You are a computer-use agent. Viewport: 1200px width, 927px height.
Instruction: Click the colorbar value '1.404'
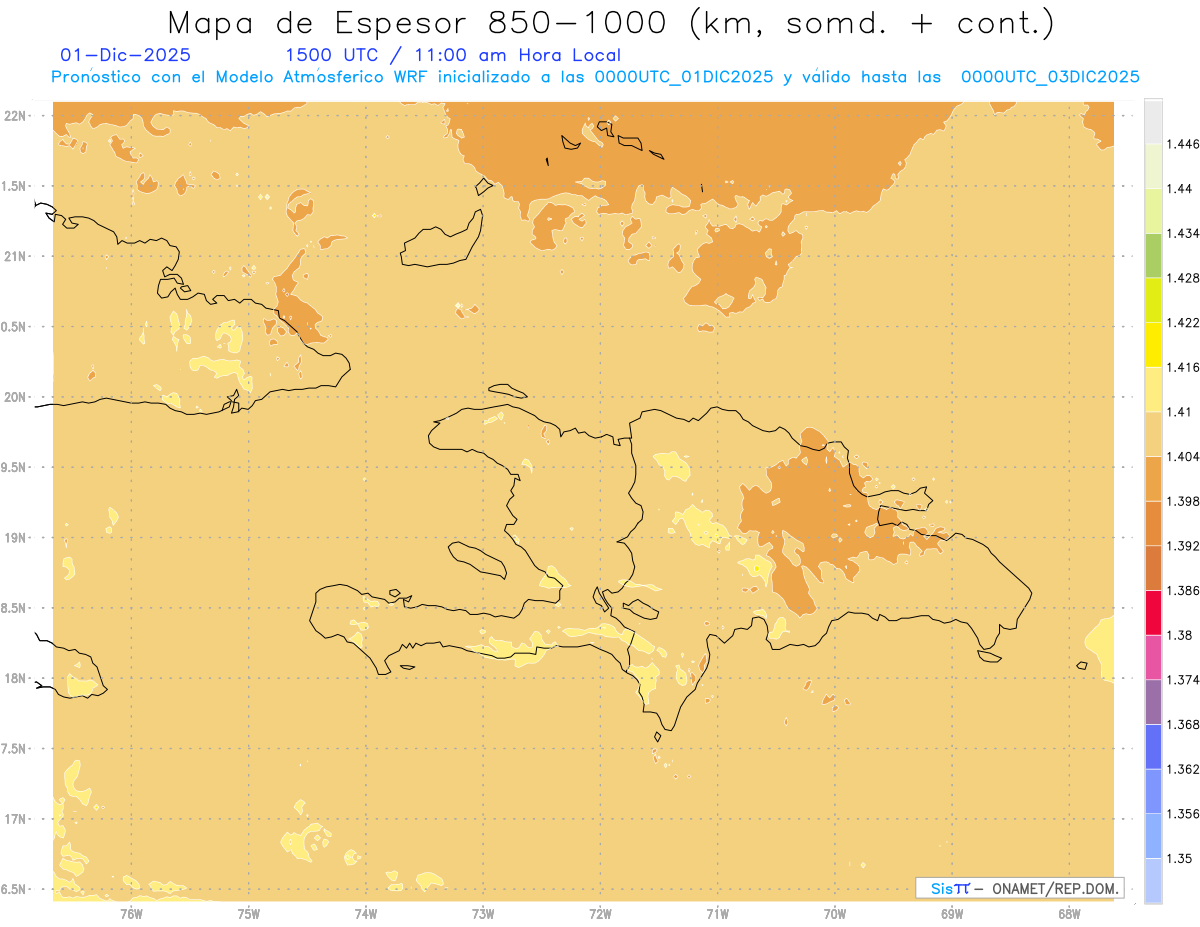tap(1183, 456)
